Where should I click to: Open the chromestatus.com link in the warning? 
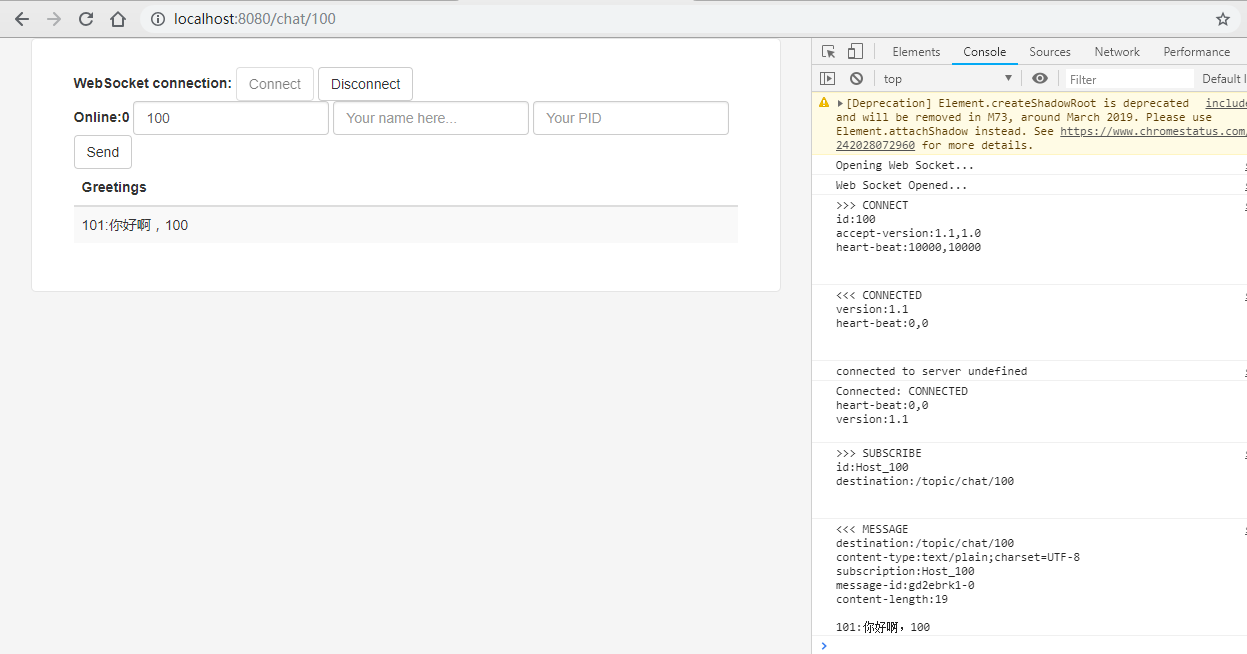[1153, 131]
